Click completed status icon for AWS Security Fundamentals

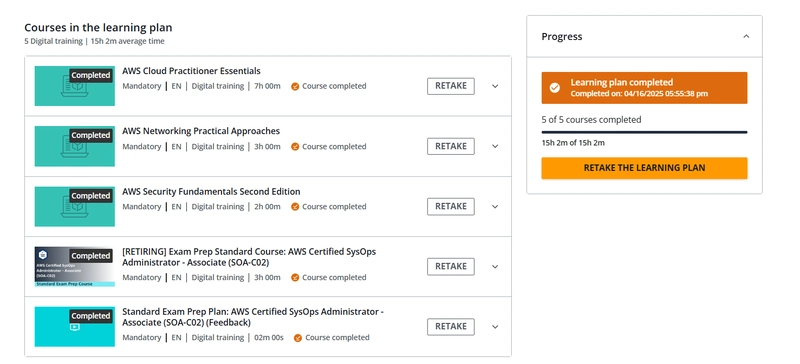pyautogui.click(x=295, y=207)
